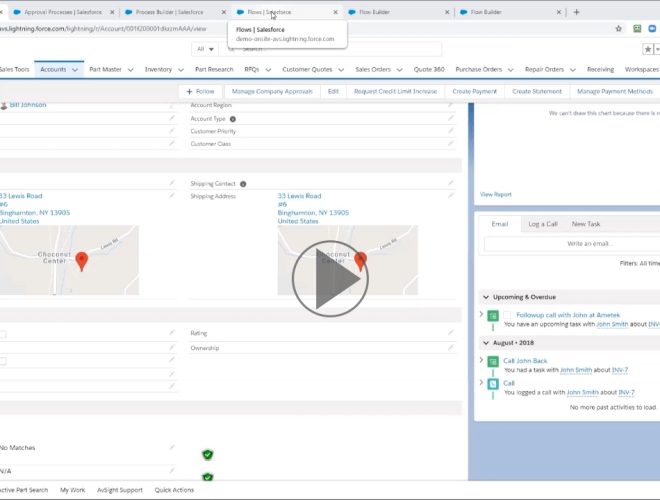Open a new browser tab with plus icon
Image resolution: width=660 pixels, height=500 pixels.
pos(576,12)
